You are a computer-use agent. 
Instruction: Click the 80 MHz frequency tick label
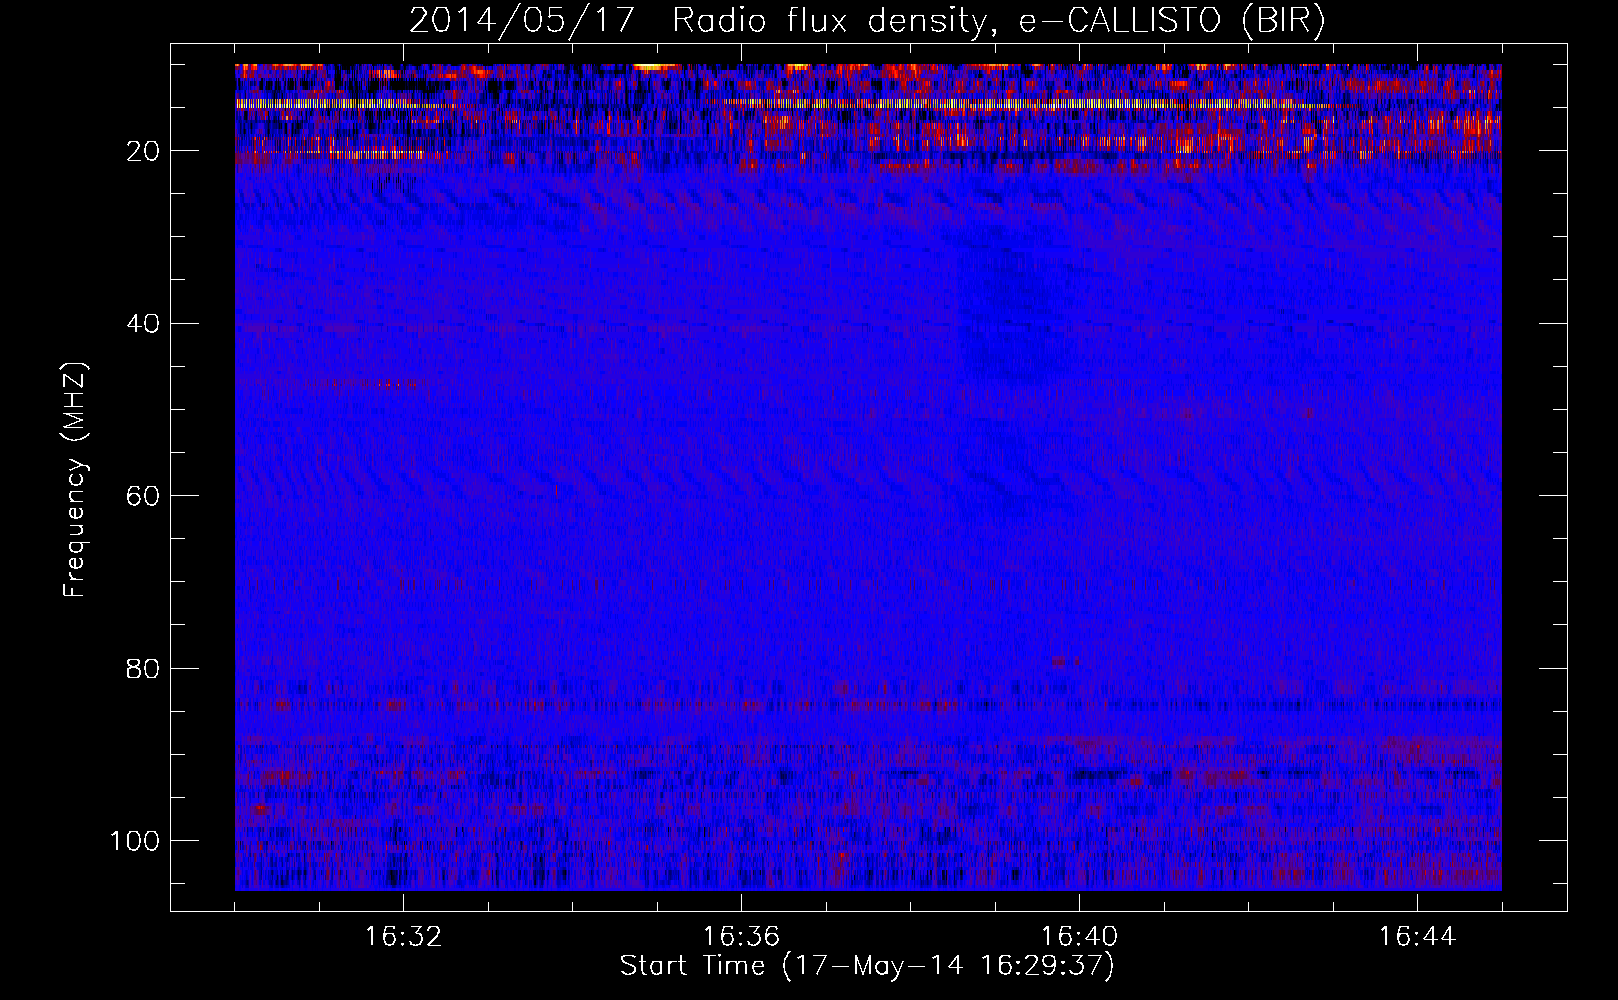tap(144, 668)
